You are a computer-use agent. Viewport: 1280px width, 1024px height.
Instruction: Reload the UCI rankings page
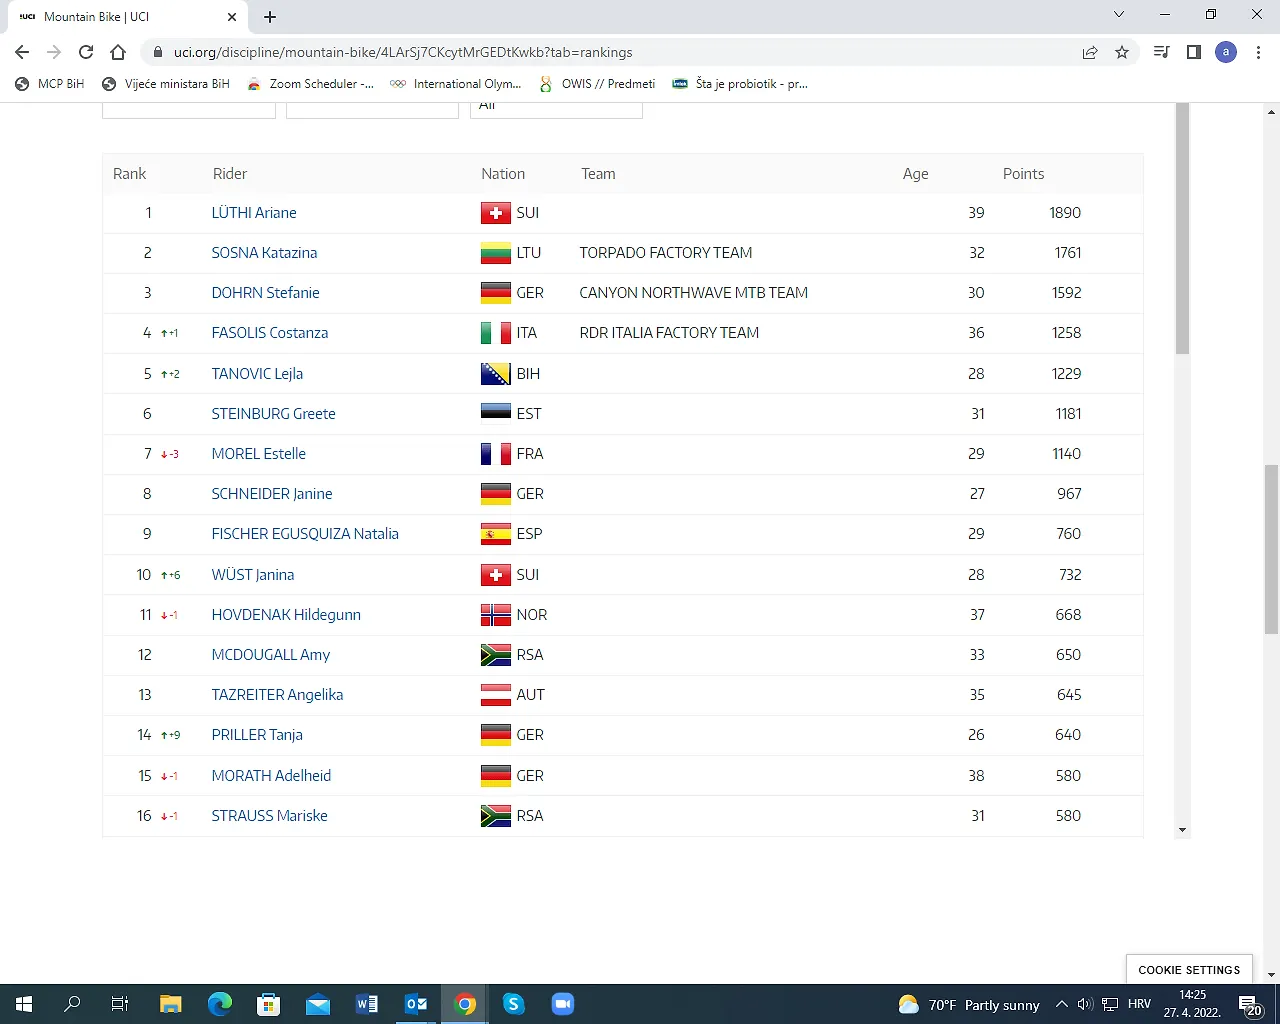[87, 52]
